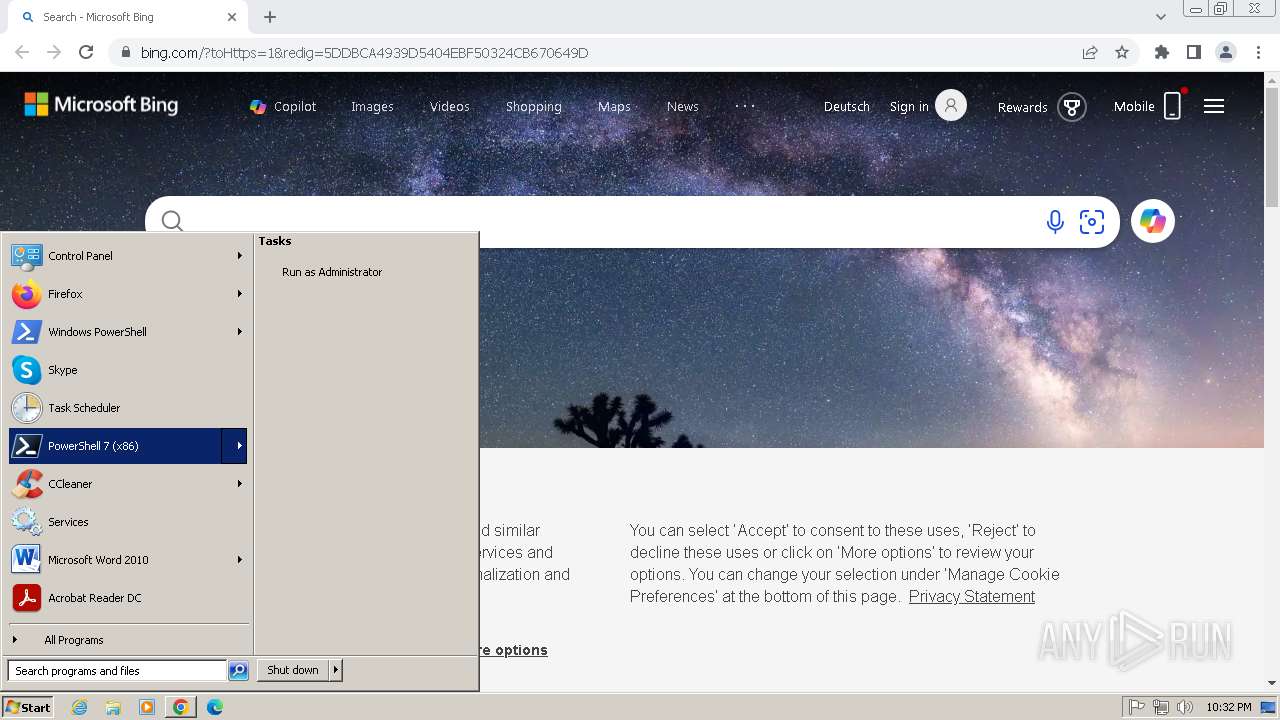Open Bing visual search camera icon

click(x=1092, y=222)
